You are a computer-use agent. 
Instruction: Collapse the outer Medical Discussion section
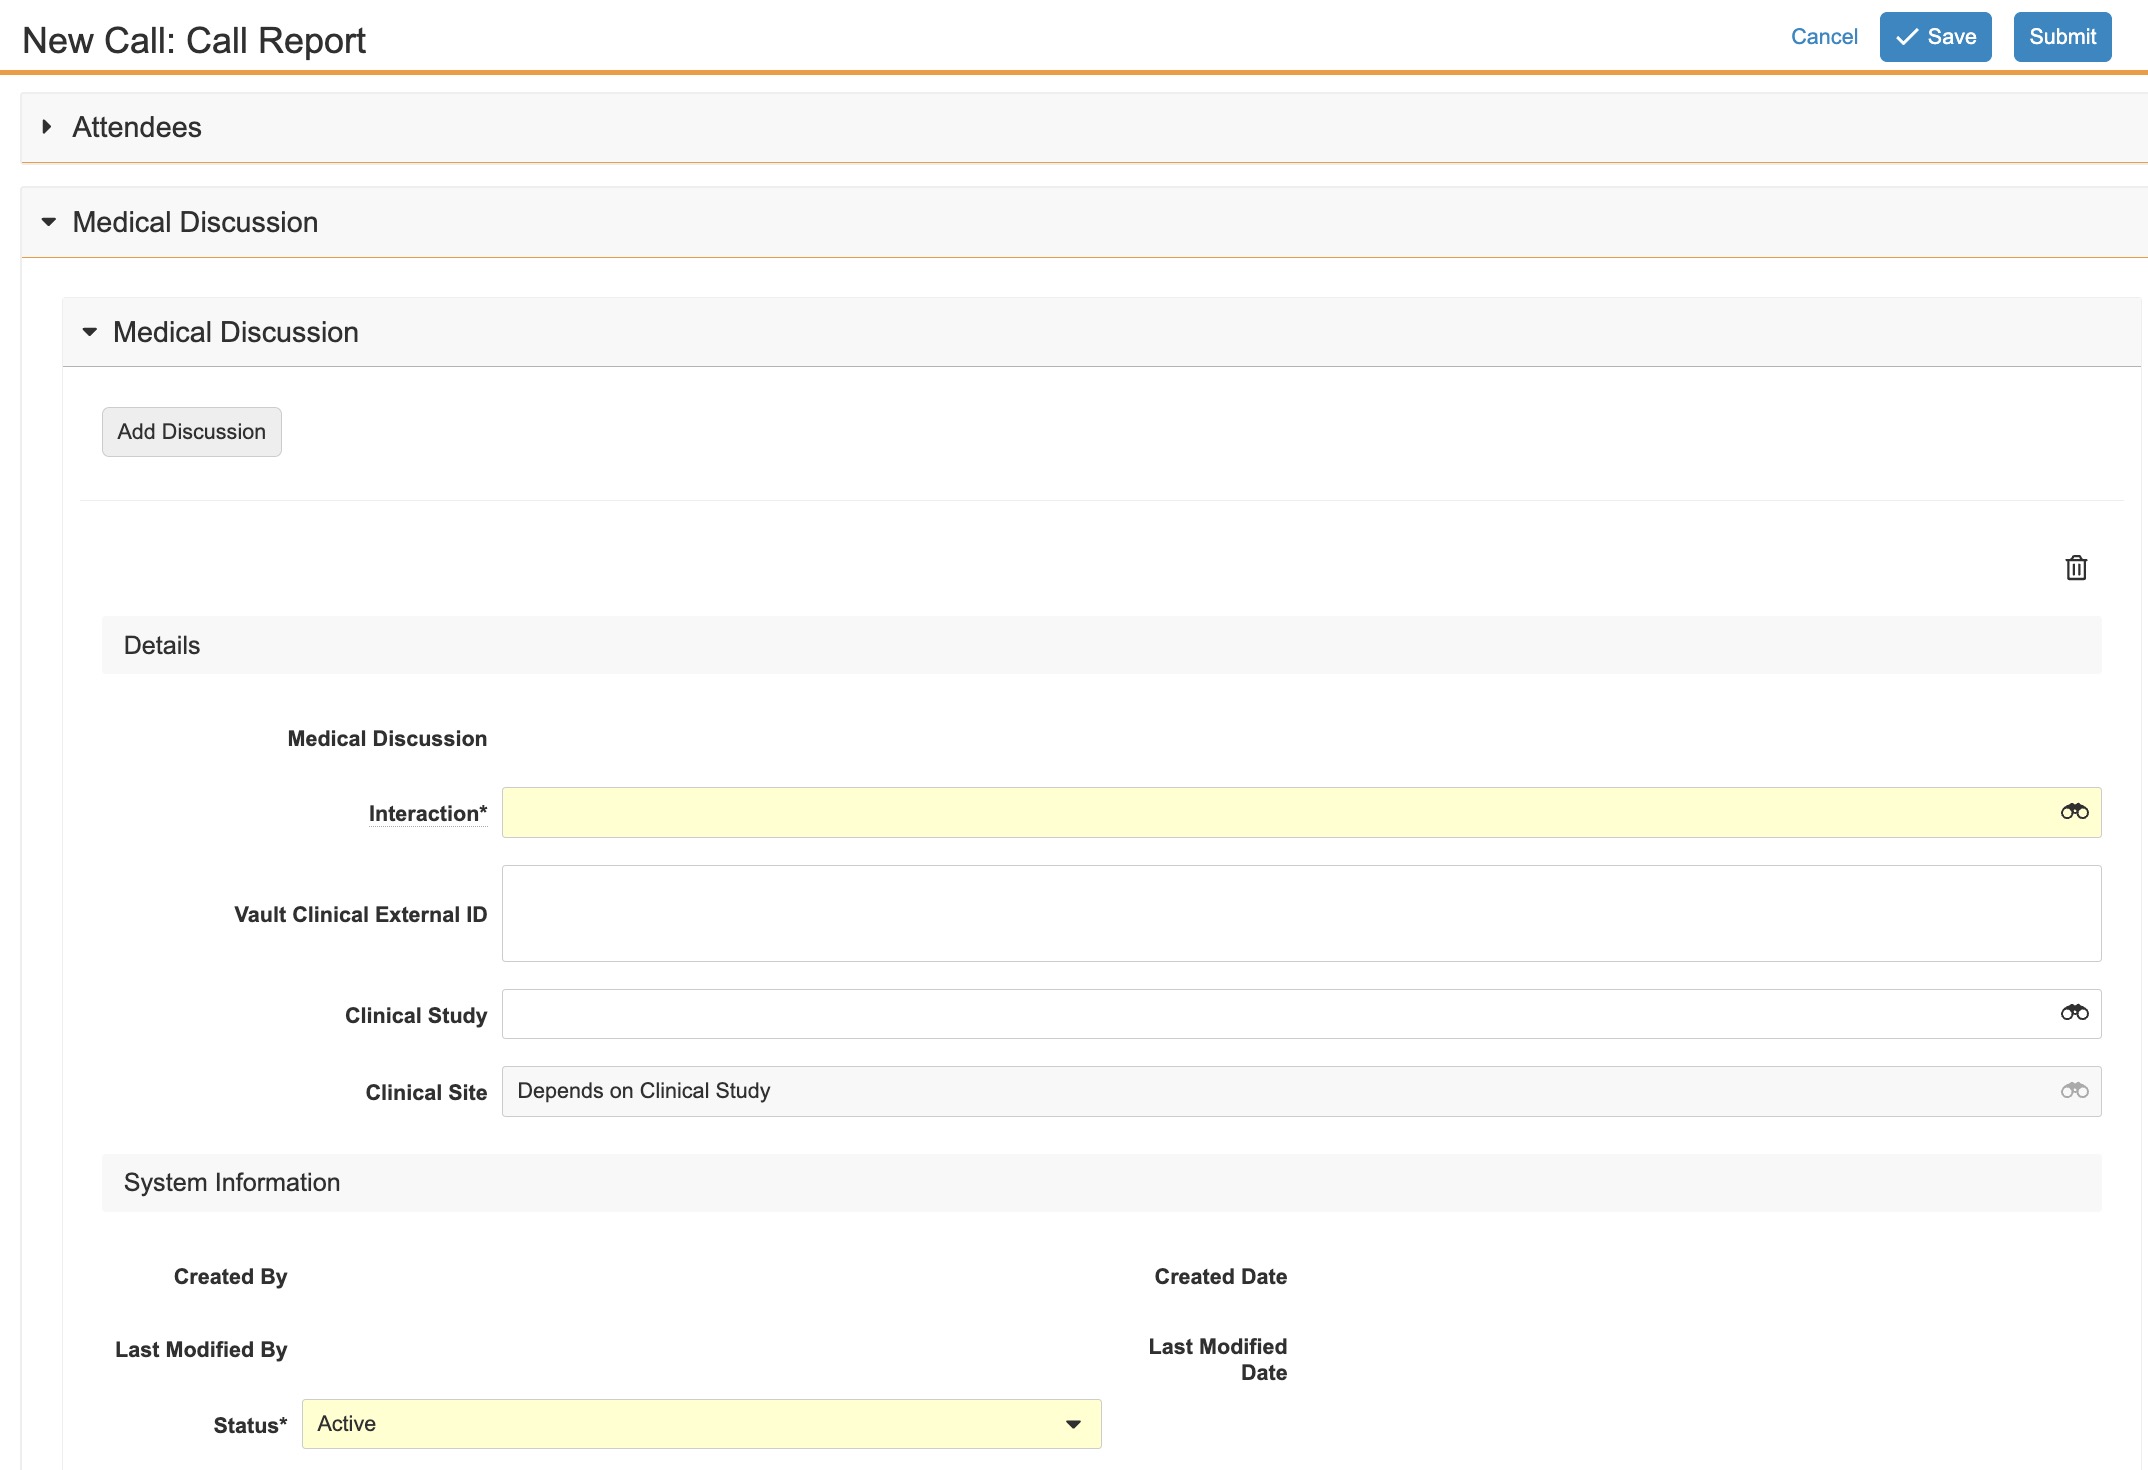coord(48,222)
